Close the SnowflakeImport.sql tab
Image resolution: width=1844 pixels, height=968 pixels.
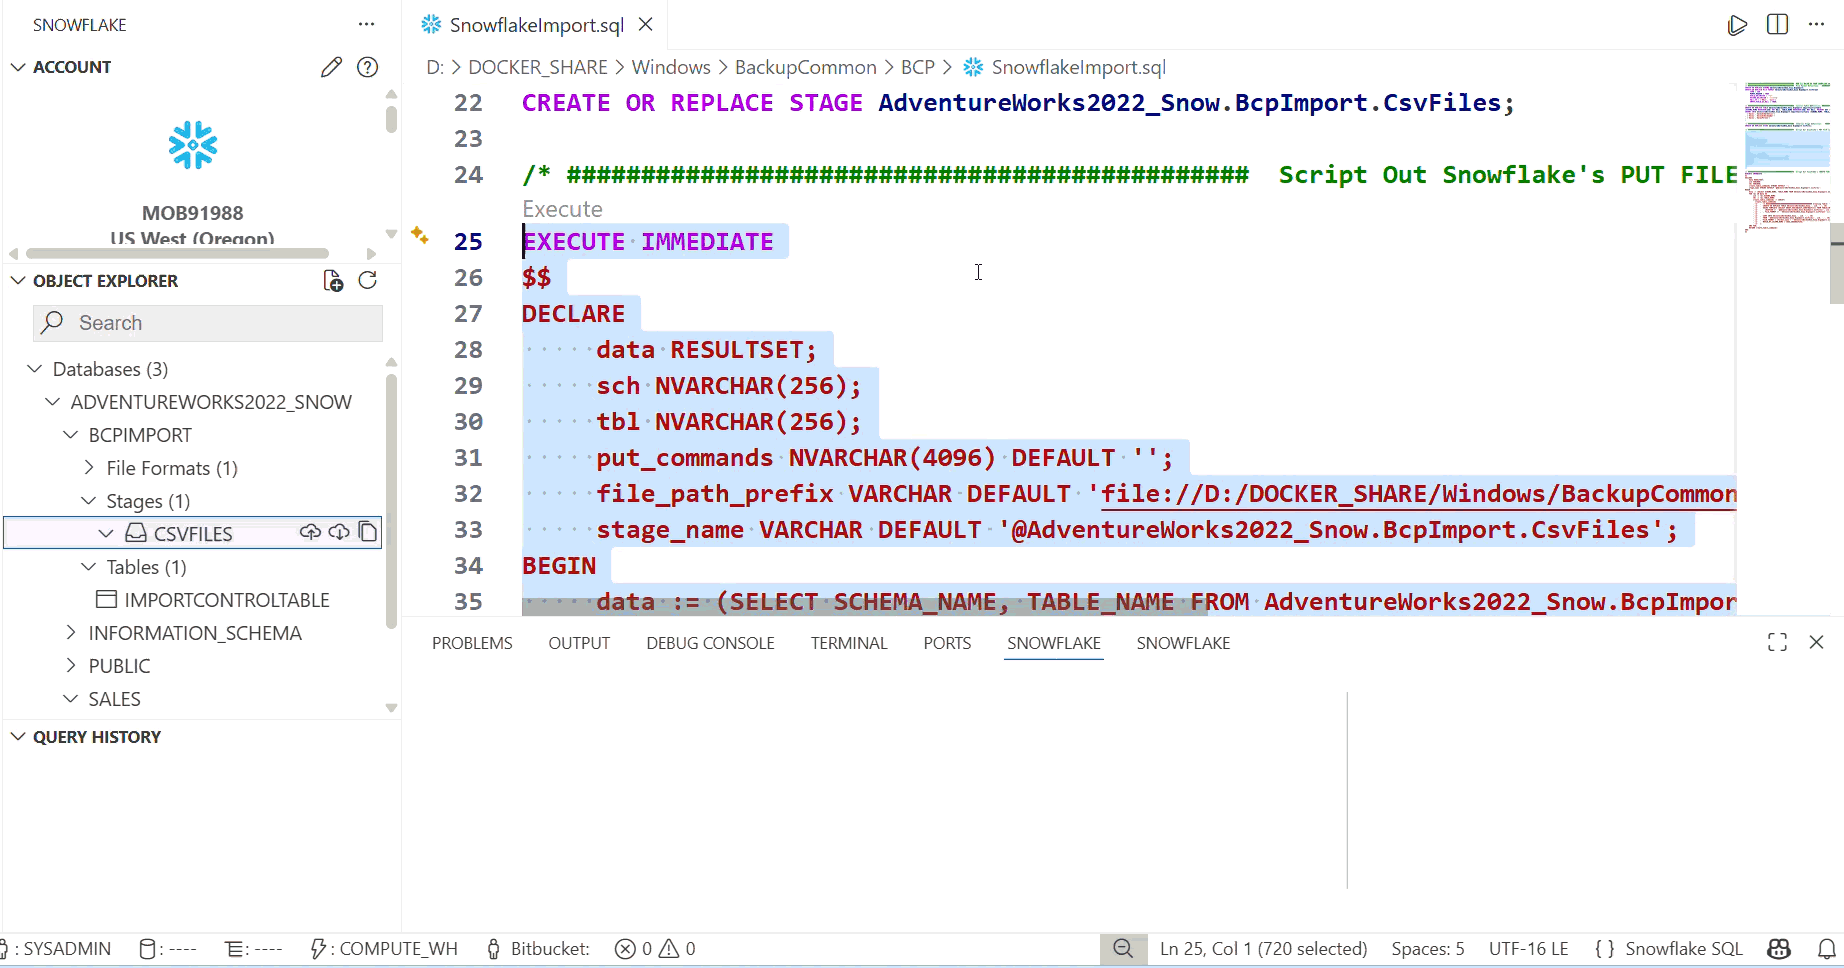pos(646,25)
